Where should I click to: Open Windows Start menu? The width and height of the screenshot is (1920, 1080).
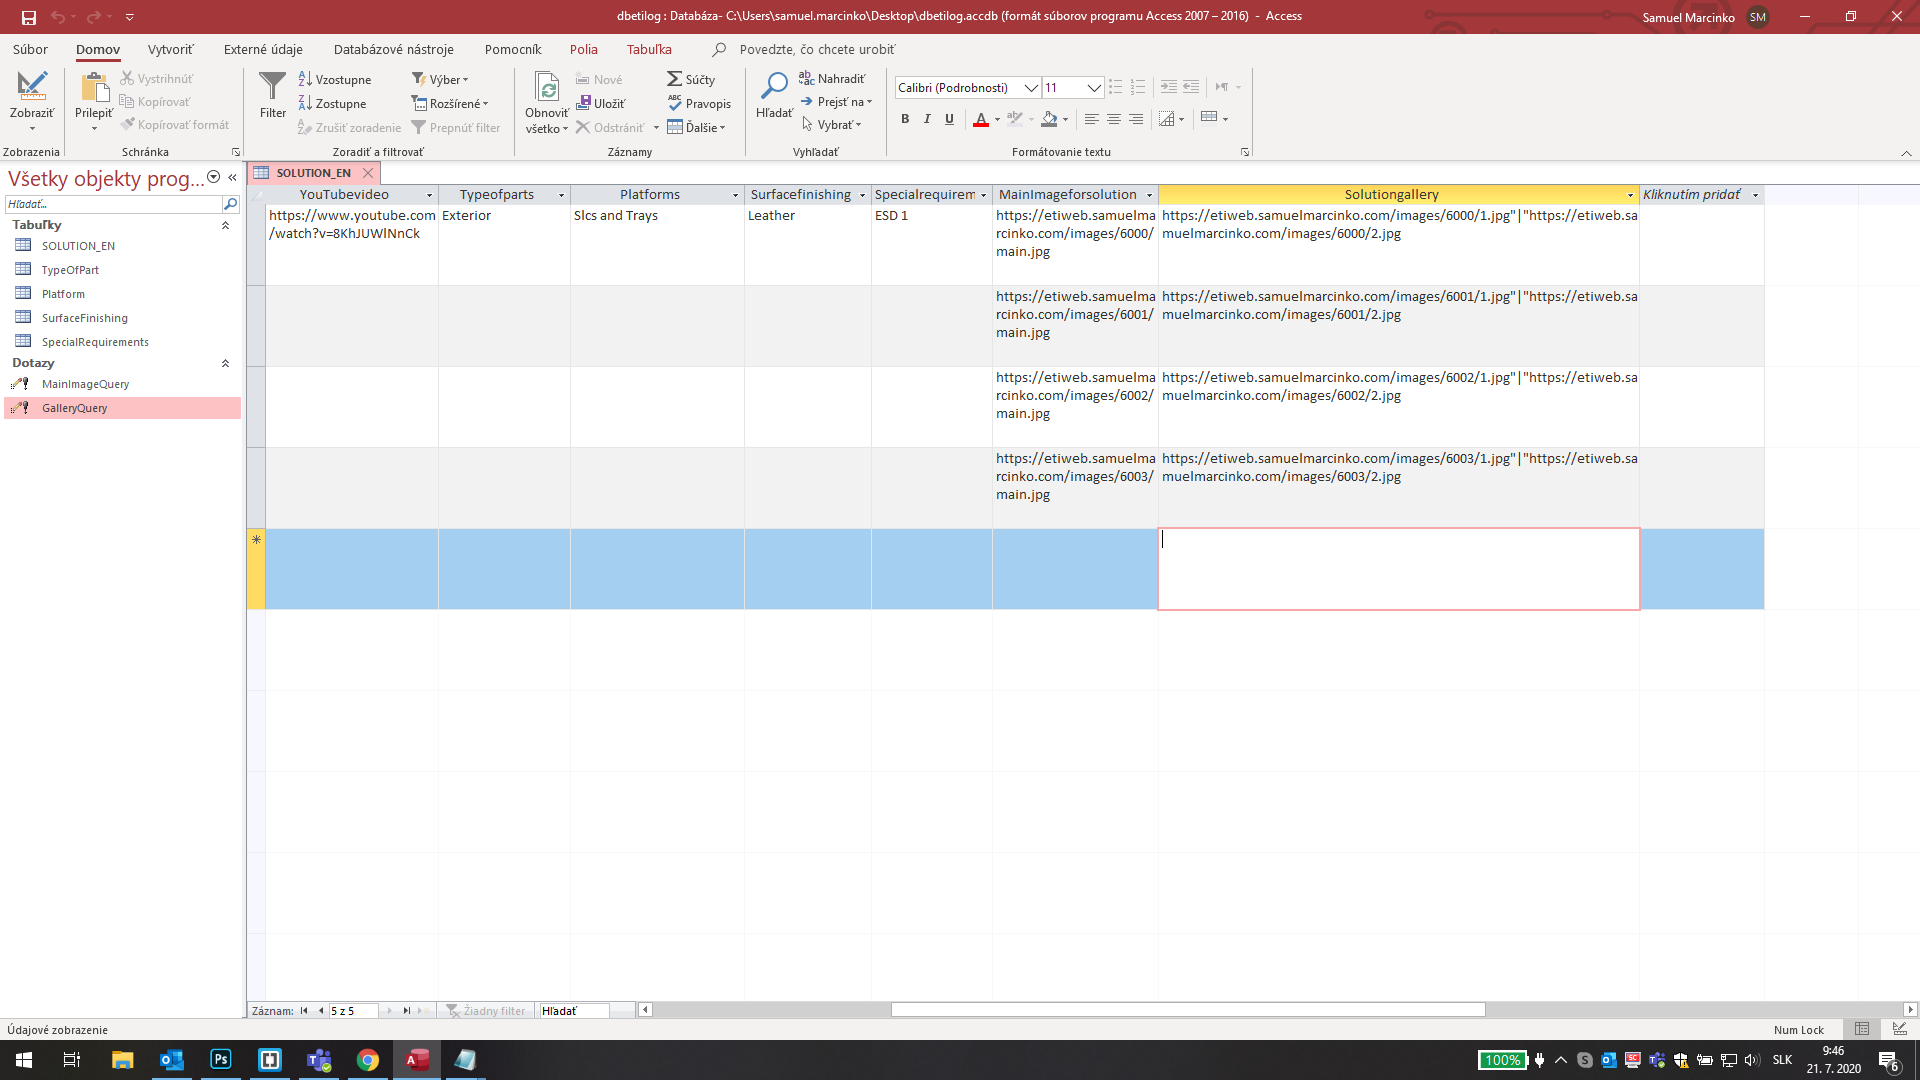point(24,1060)
